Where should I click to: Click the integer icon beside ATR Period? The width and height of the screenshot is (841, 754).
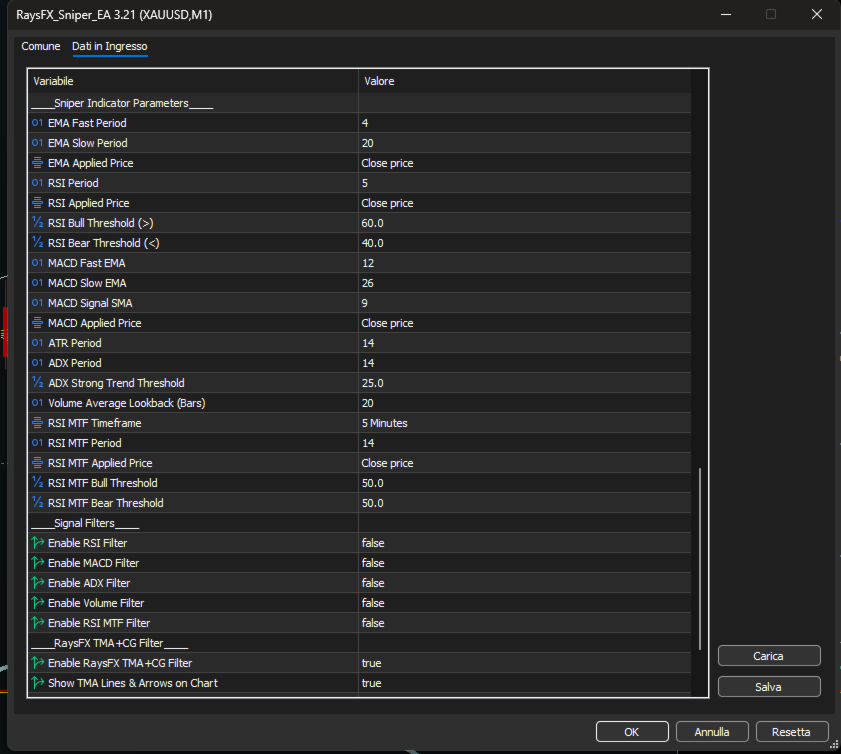click(x=37, y=343)
